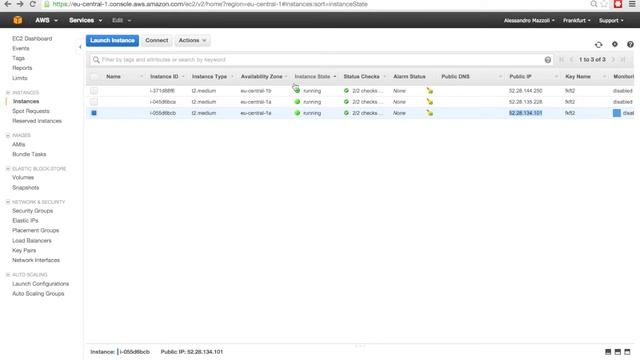
Task: Open Launch Configurations in sidebar
Action: [40, 284]
